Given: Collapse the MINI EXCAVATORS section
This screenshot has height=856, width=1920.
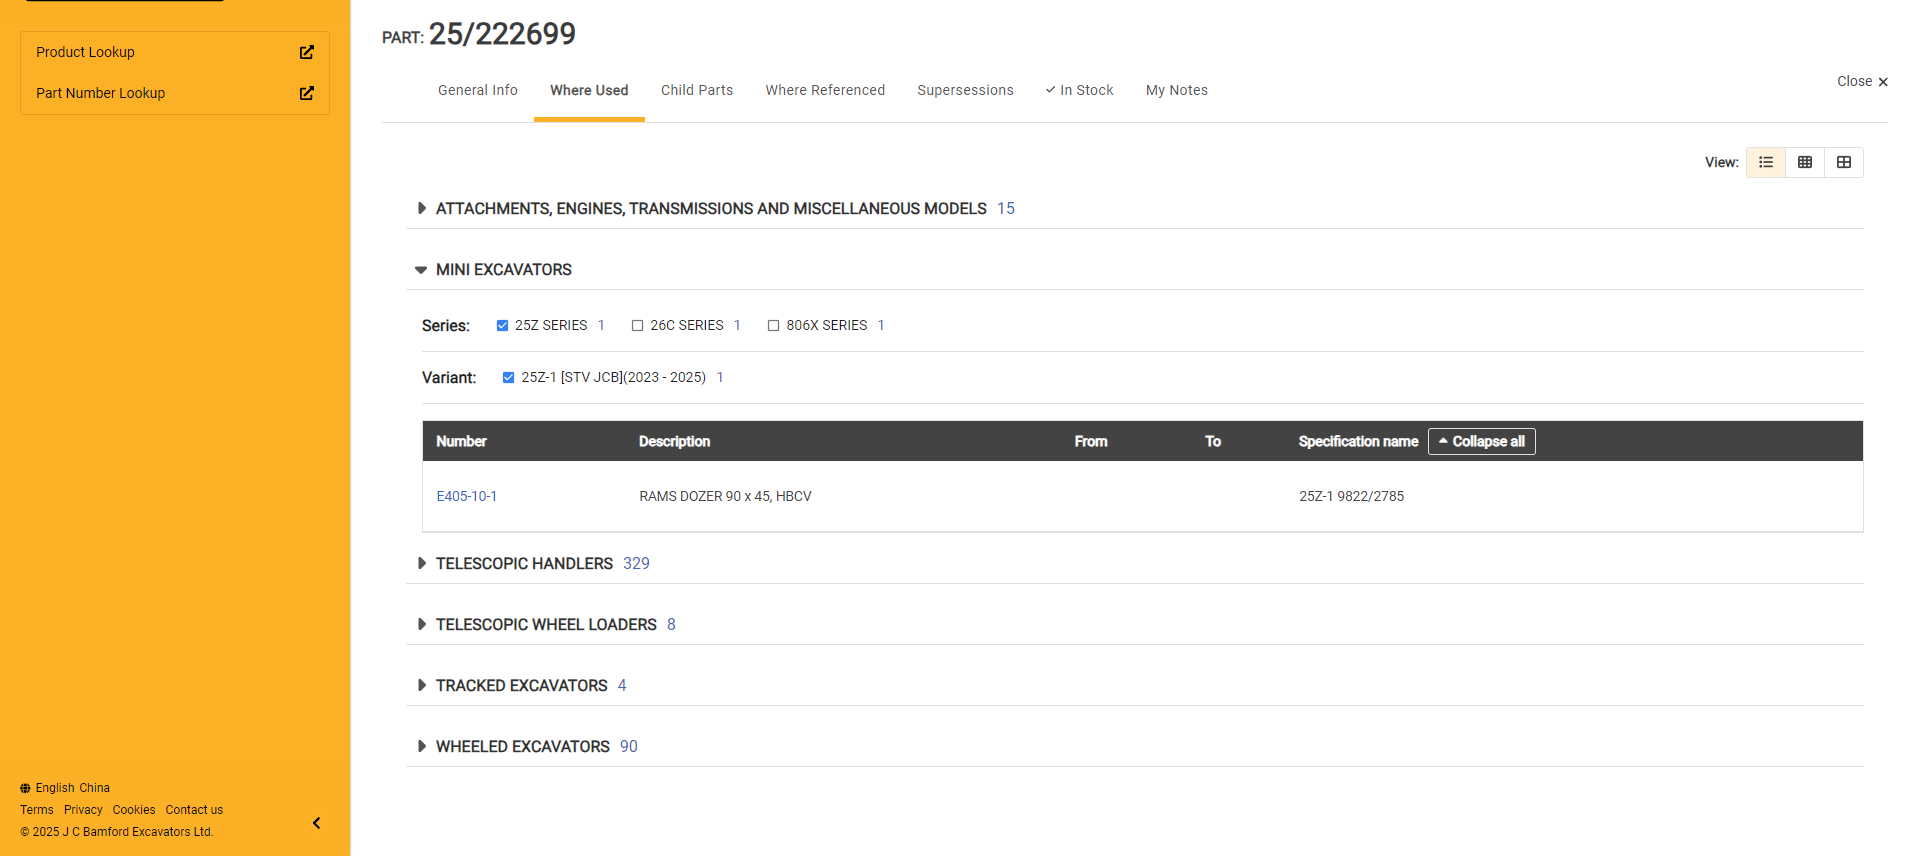Looking at the screenshot, I should [421, 270].
